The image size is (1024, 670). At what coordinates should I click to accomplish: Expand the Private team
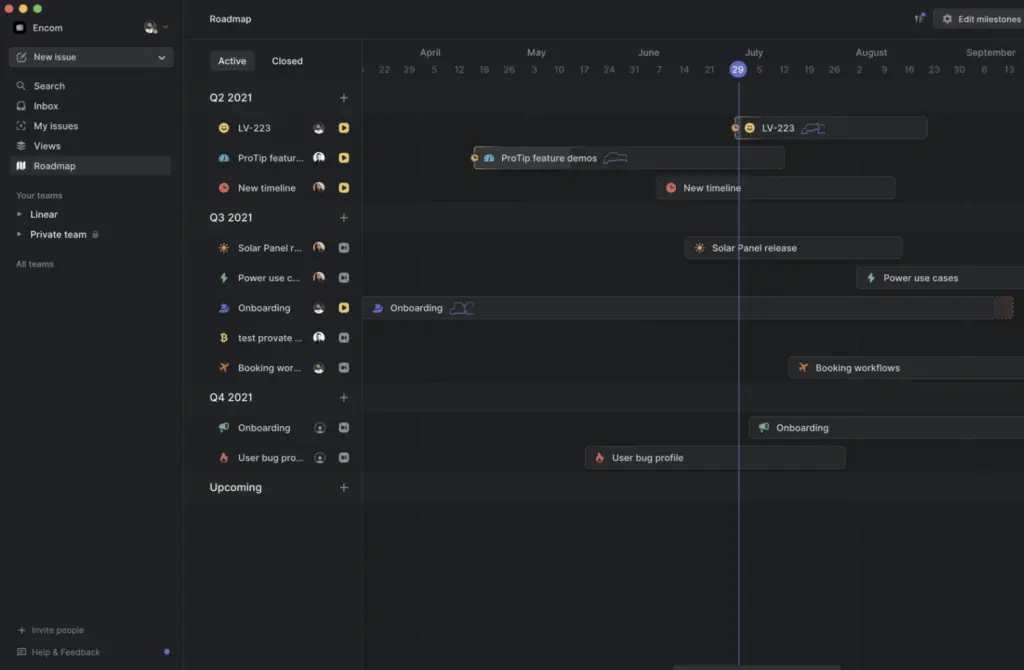pos(20,234)
